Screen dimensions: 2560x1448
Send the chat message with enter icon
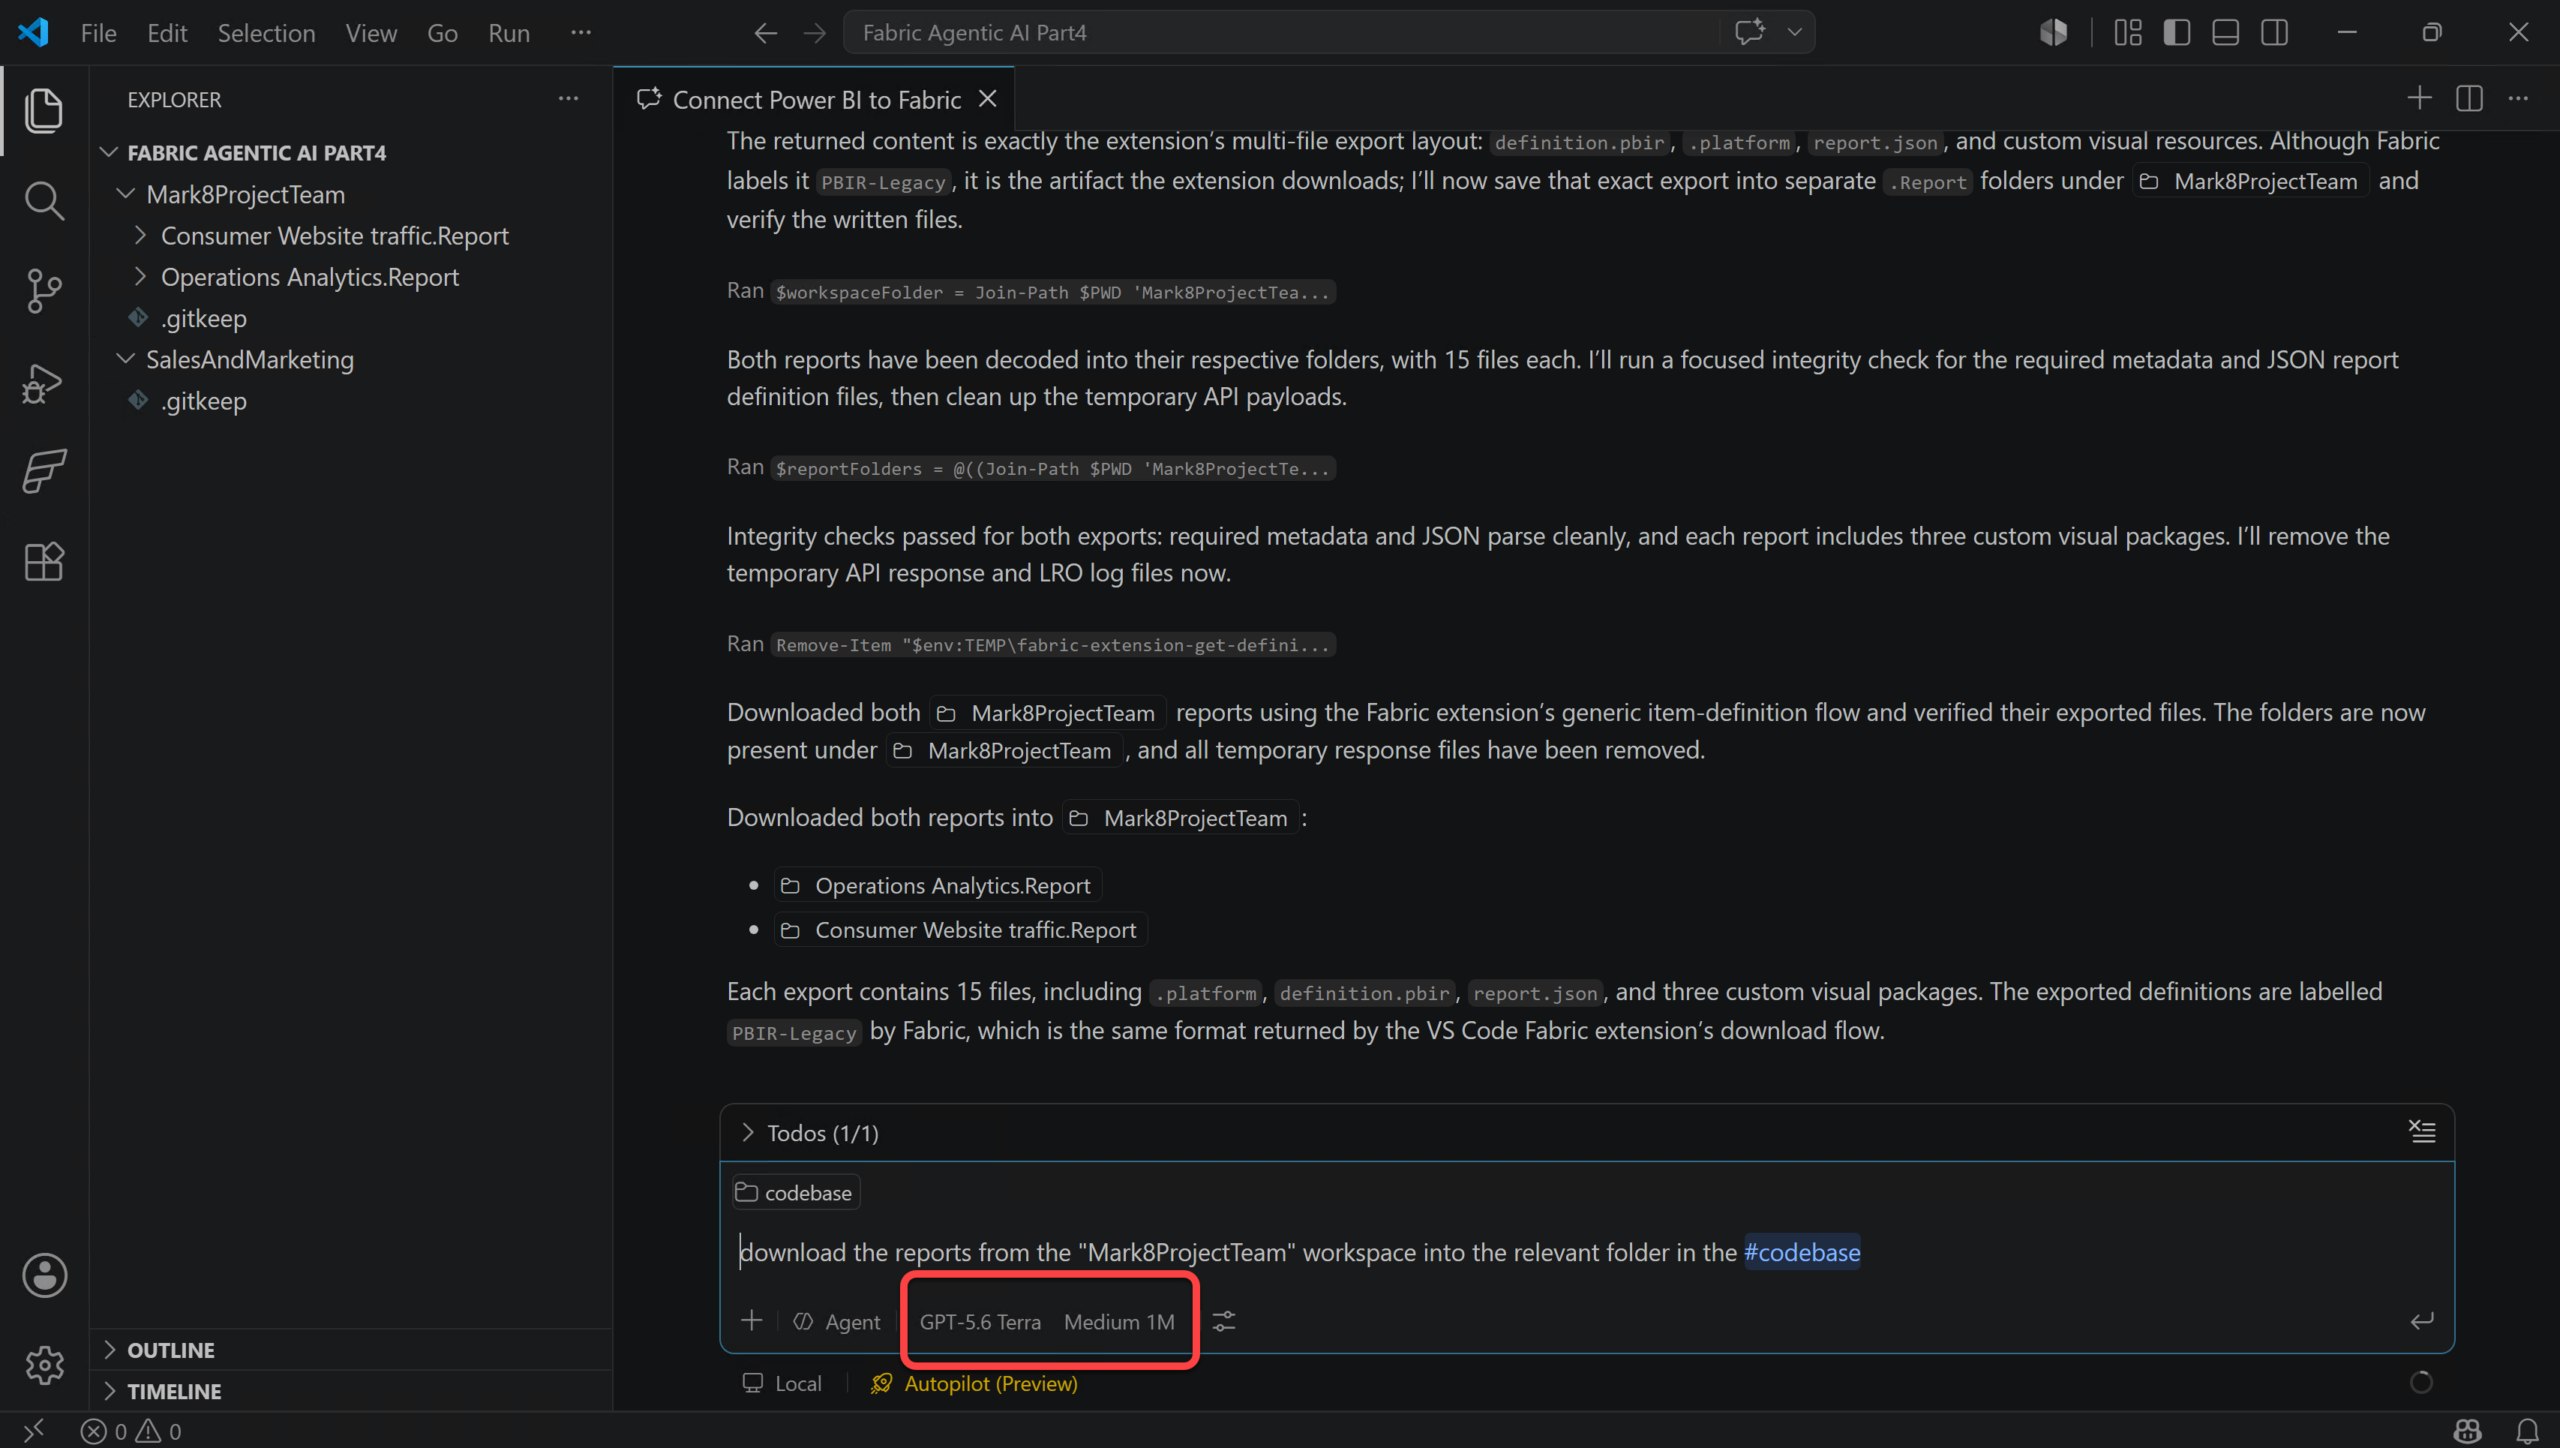(2422, 1321)
